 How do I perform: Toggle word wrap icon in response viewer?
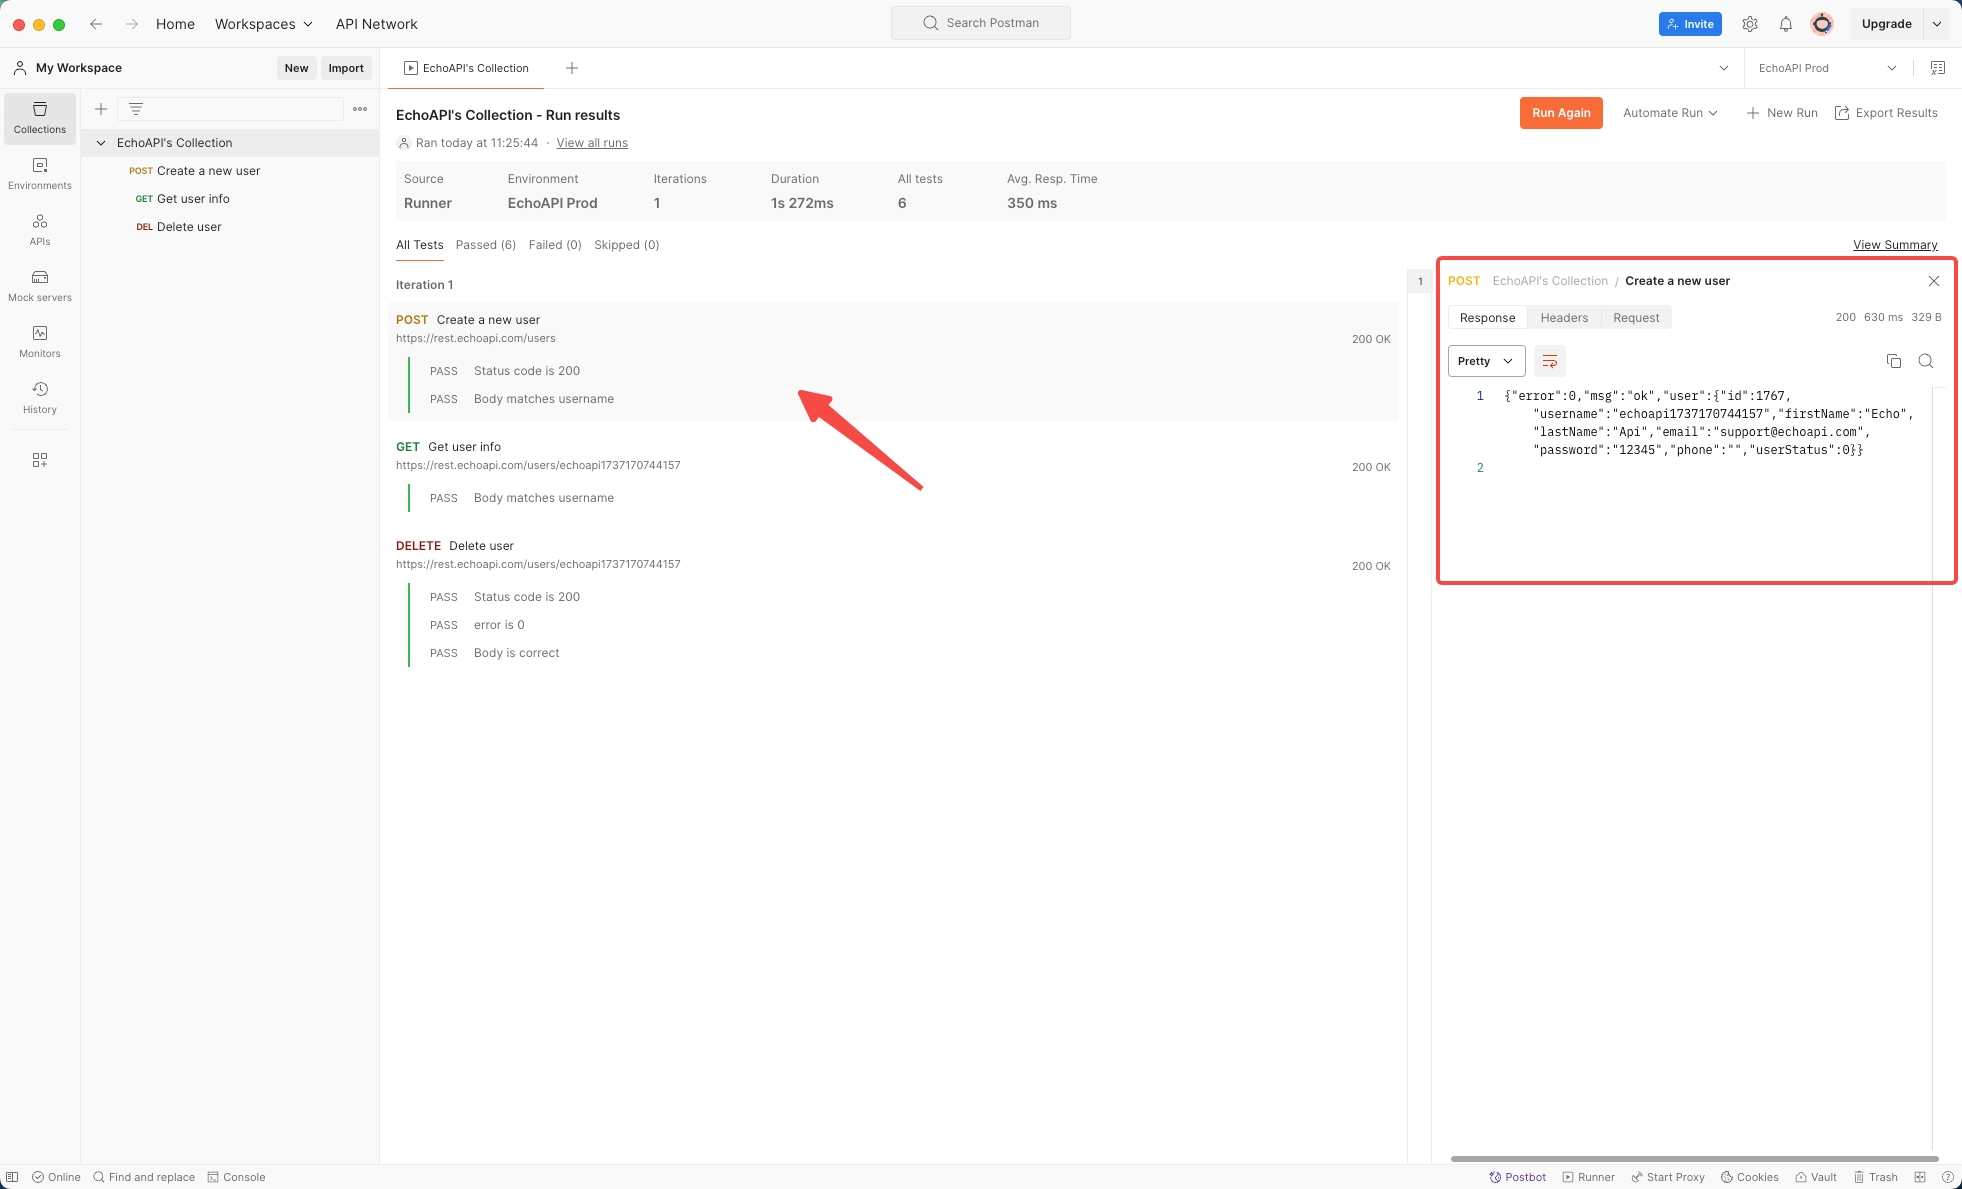tap(1550, 361)
